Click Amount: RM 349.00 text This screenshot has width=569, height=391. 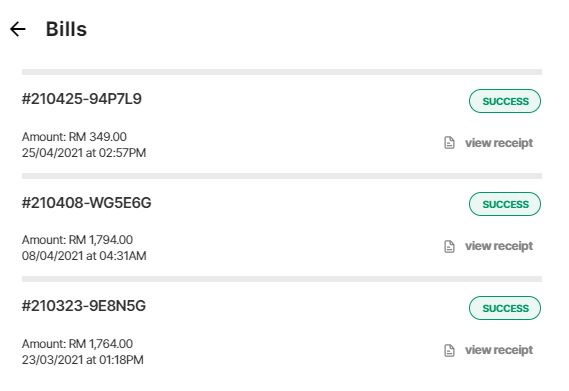[x=74, y=137]
